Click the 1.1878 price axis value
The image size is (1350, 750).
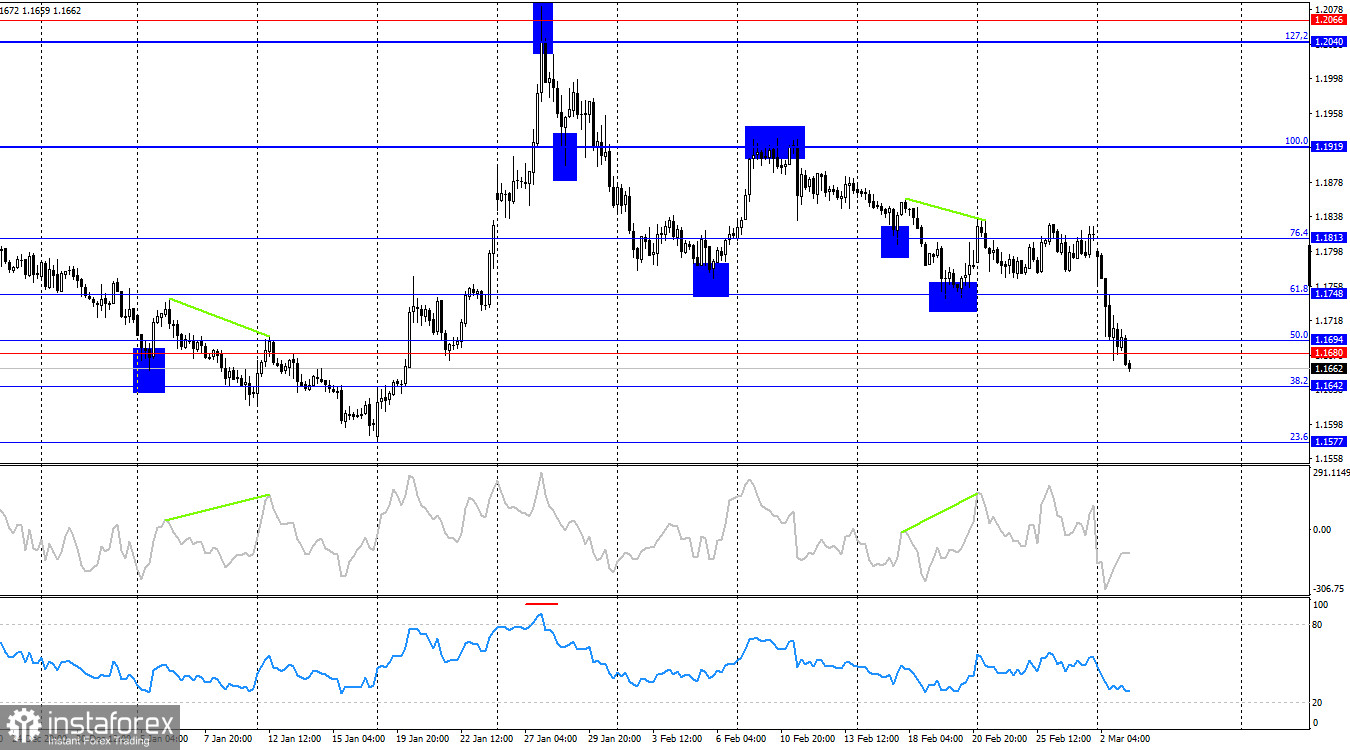tap(1330, 182)
